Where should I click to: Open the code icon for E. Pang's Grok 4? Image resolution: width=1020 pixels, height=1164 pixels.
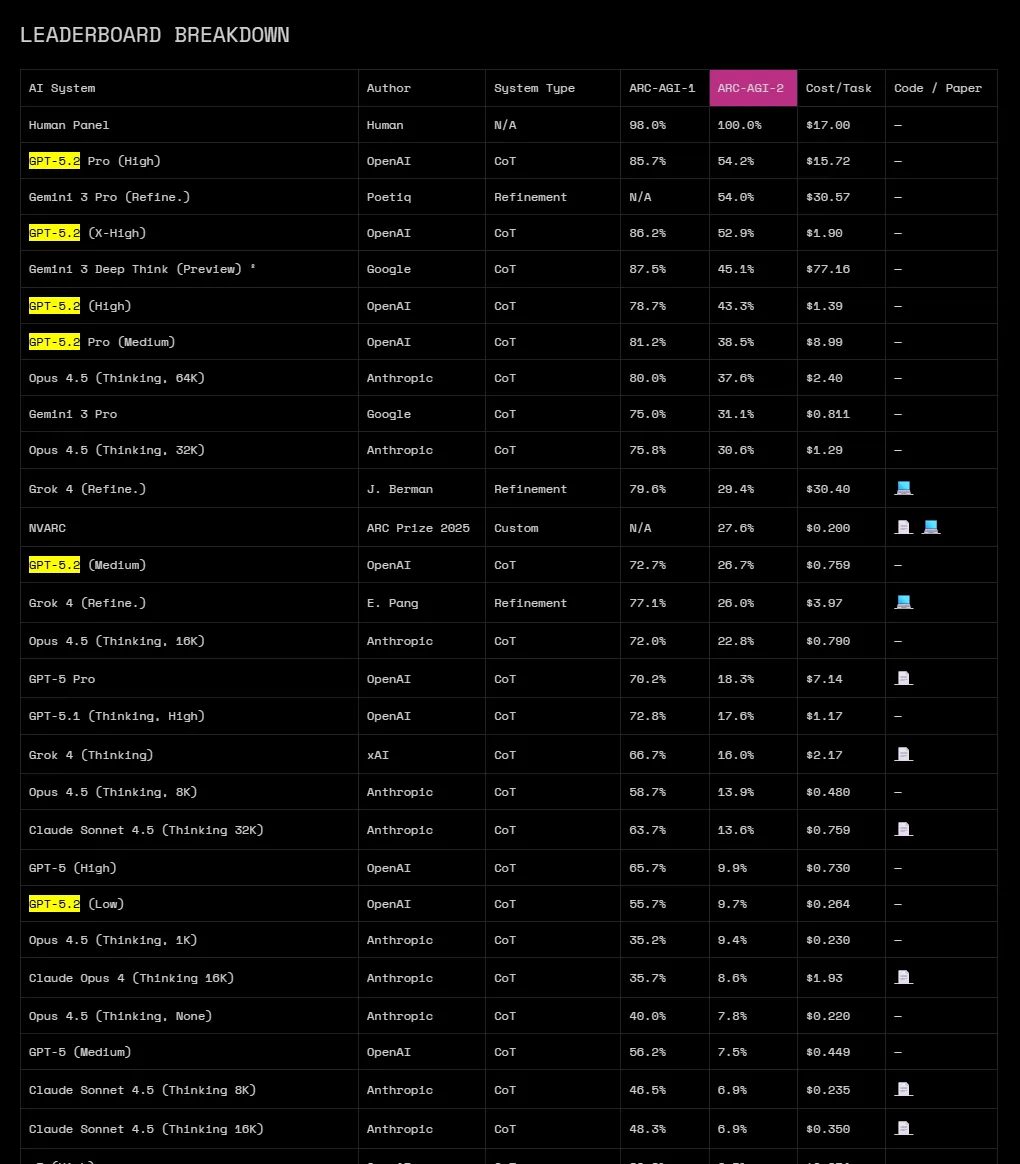coord(904,602)
